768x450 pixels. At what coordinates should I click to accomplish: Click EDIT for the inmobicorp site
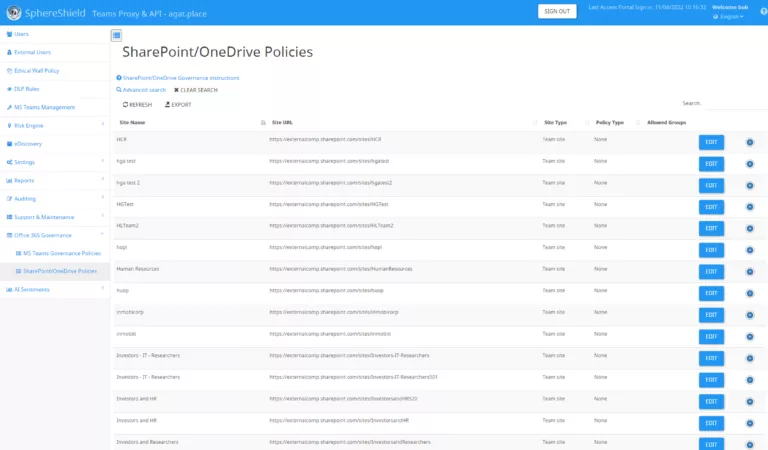point(711,315)
